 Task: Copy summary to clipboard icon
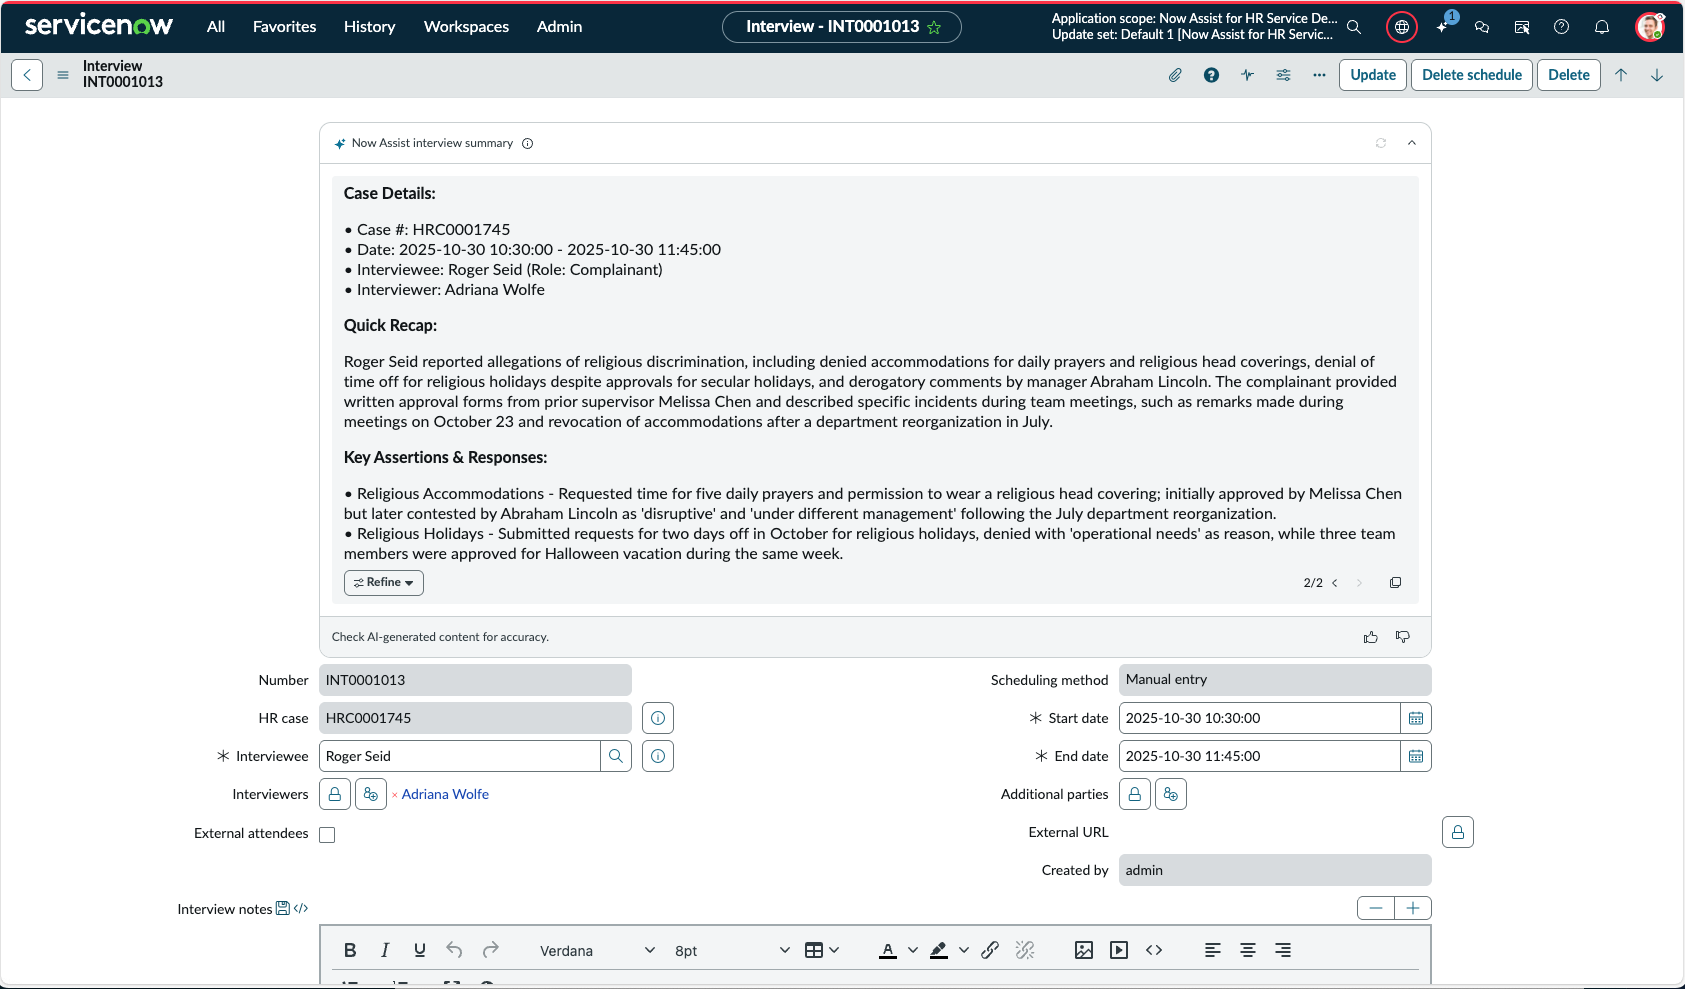click(1395, 583)
